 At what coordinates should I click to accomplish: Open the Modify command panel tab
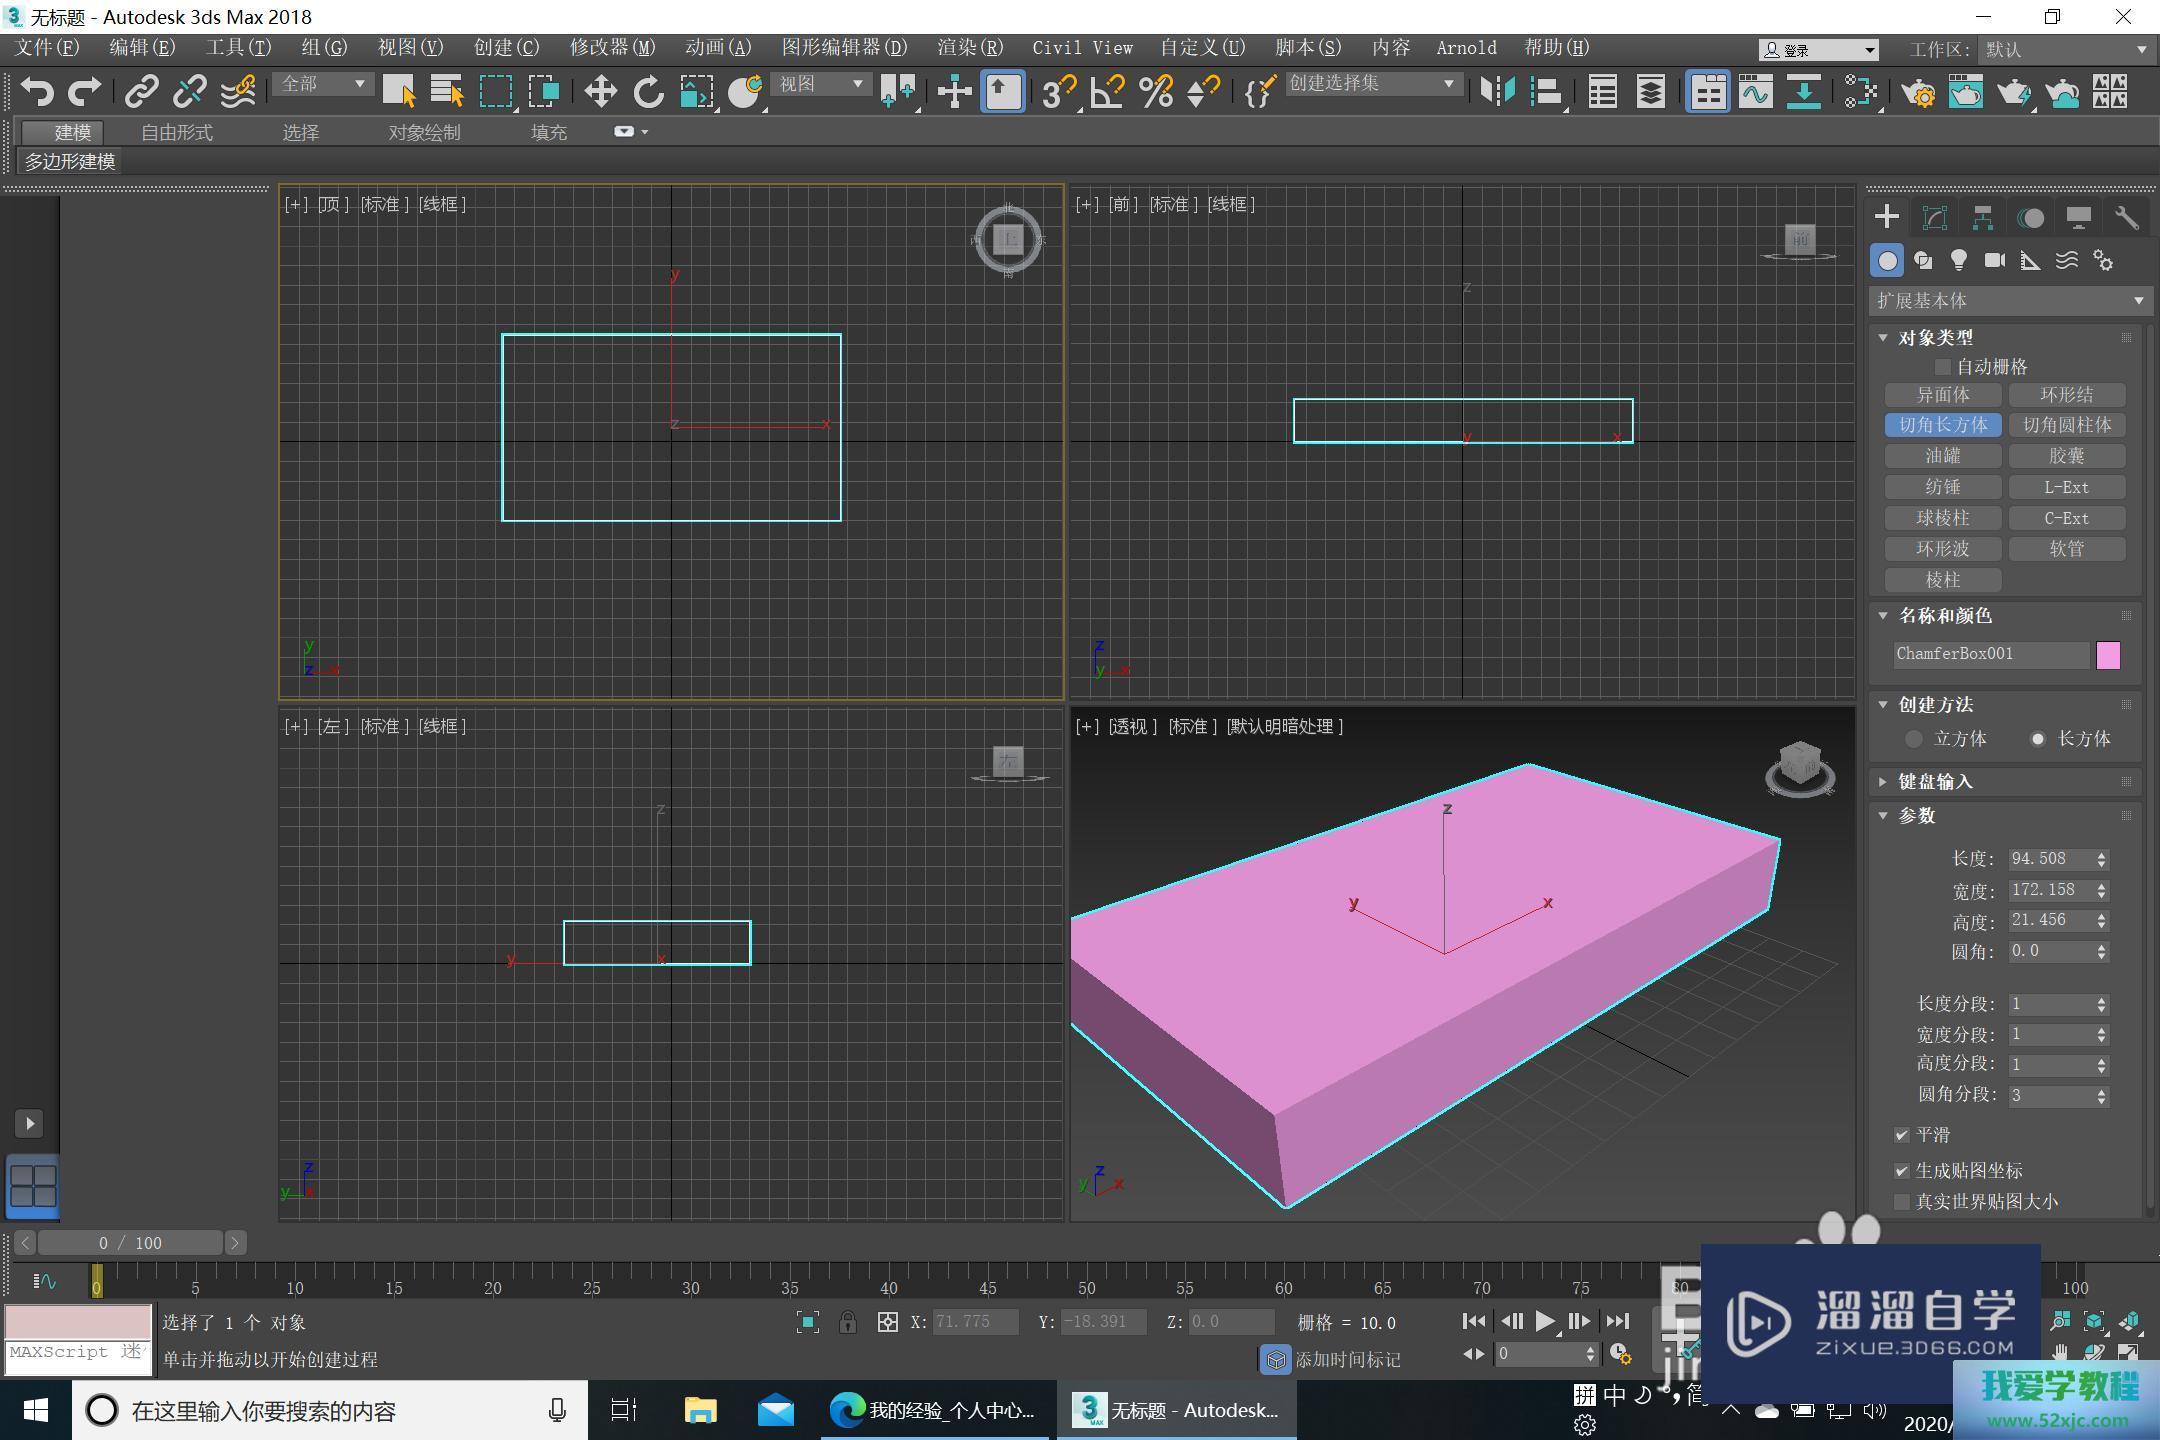(x=1934, y=218)
